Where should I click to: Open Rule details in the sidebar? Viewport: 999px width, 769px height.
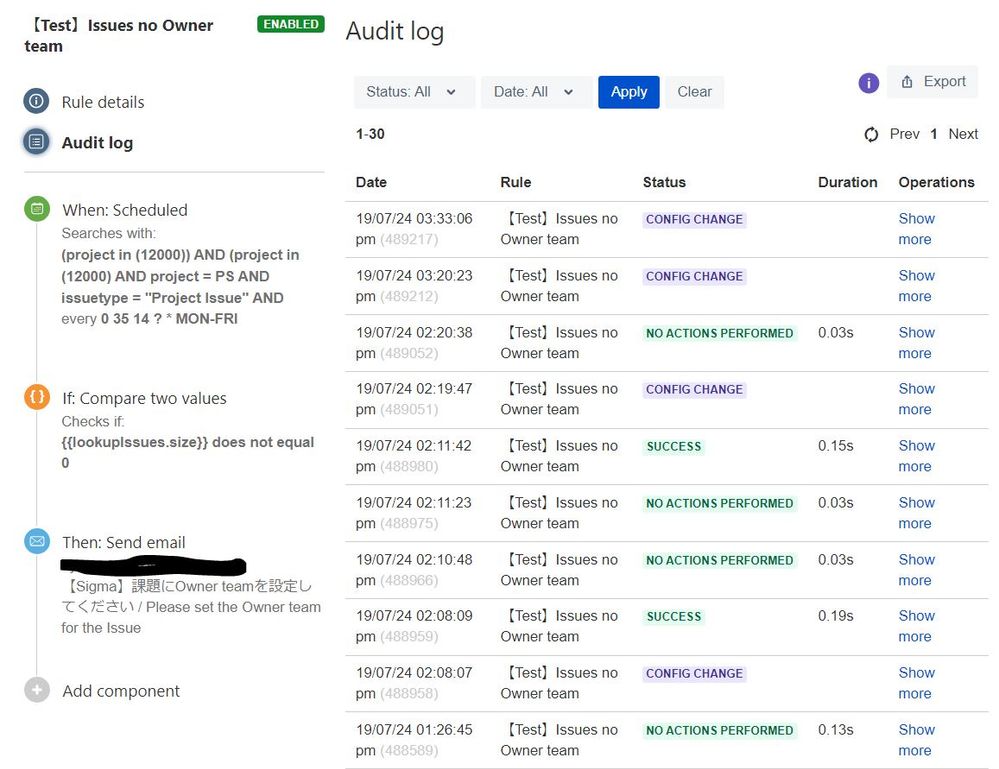(x=103, y=102)
